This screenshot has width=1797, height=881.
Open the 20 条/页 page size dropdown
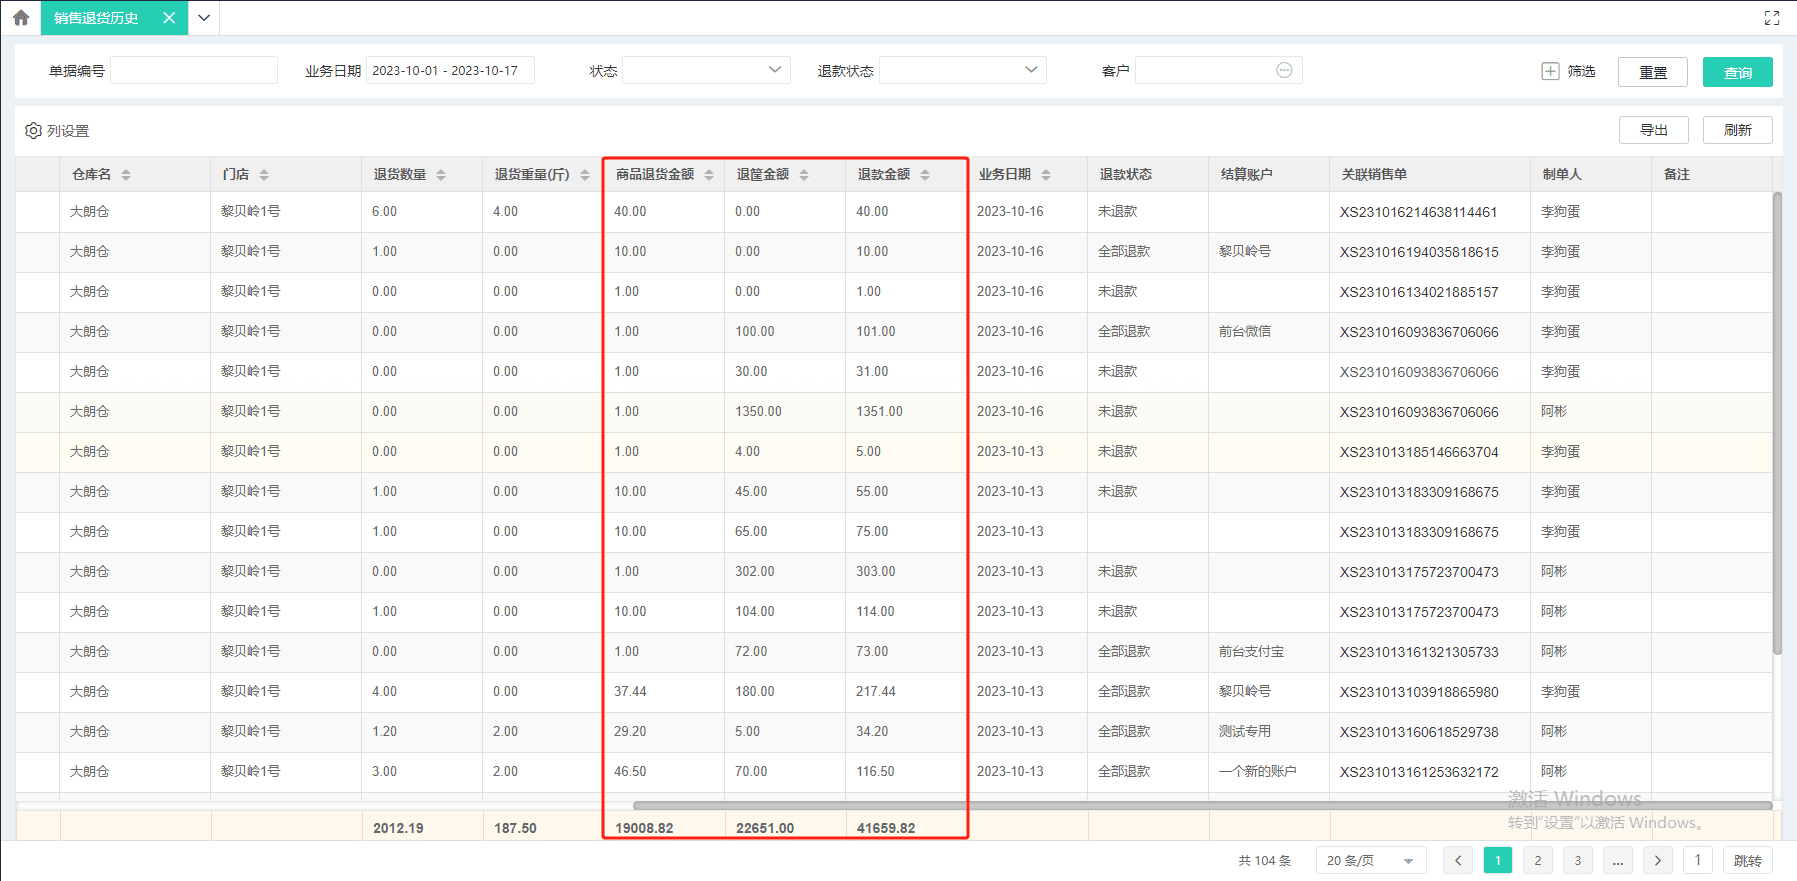(x=1370, y=860)
